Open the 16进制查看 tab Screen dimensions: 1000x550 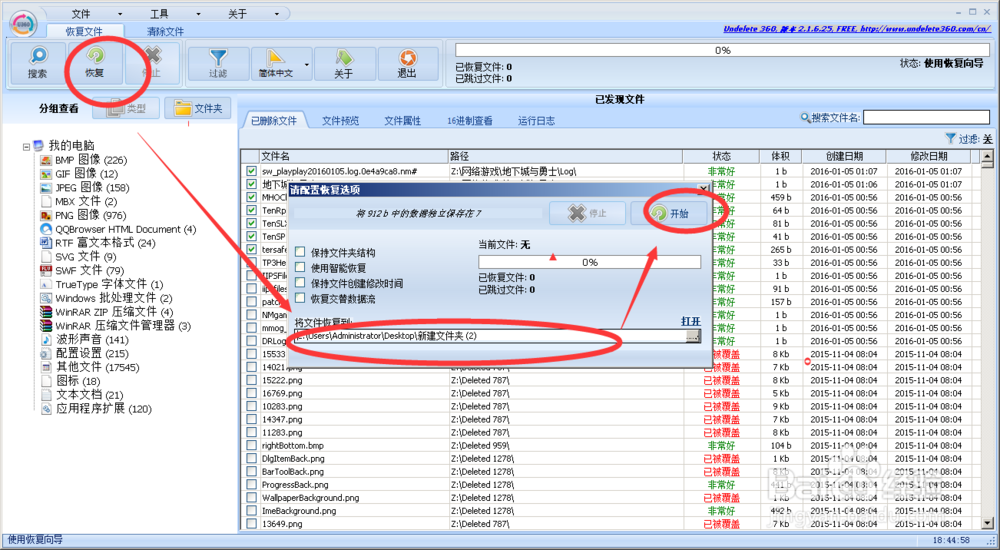coord(469,120)
